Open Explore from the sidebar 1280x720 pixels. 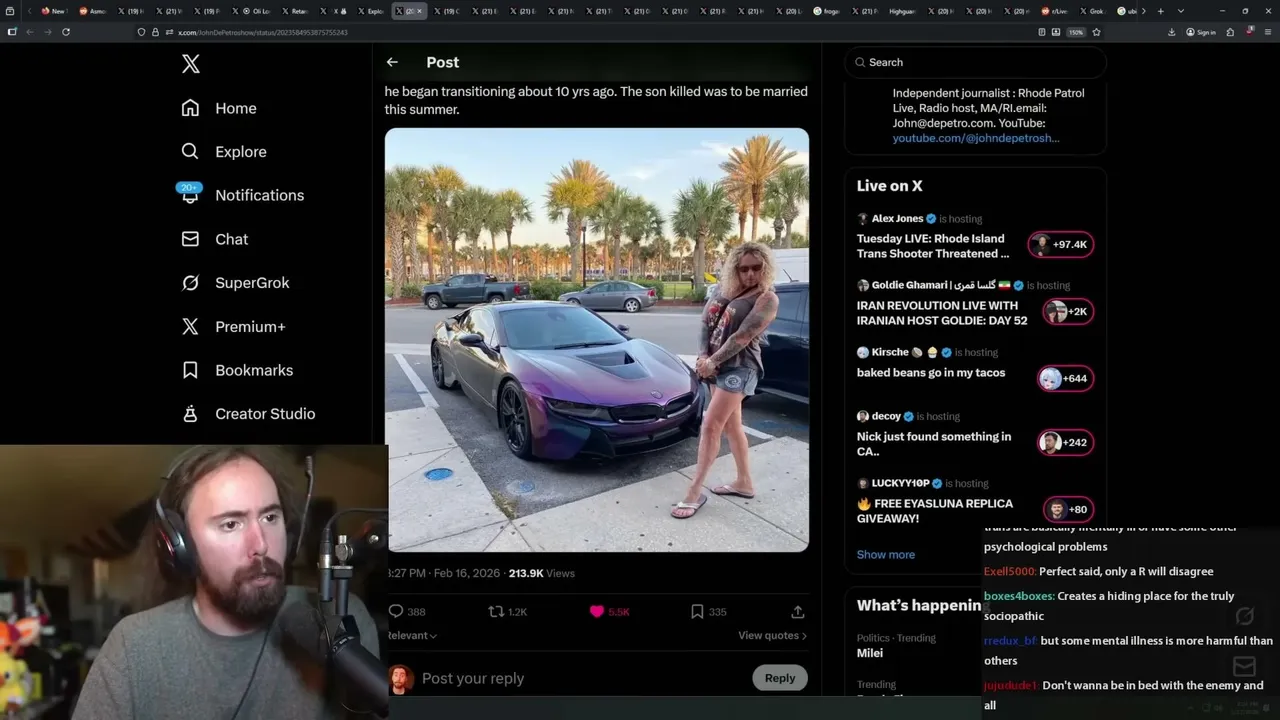[x=224, y=152]
